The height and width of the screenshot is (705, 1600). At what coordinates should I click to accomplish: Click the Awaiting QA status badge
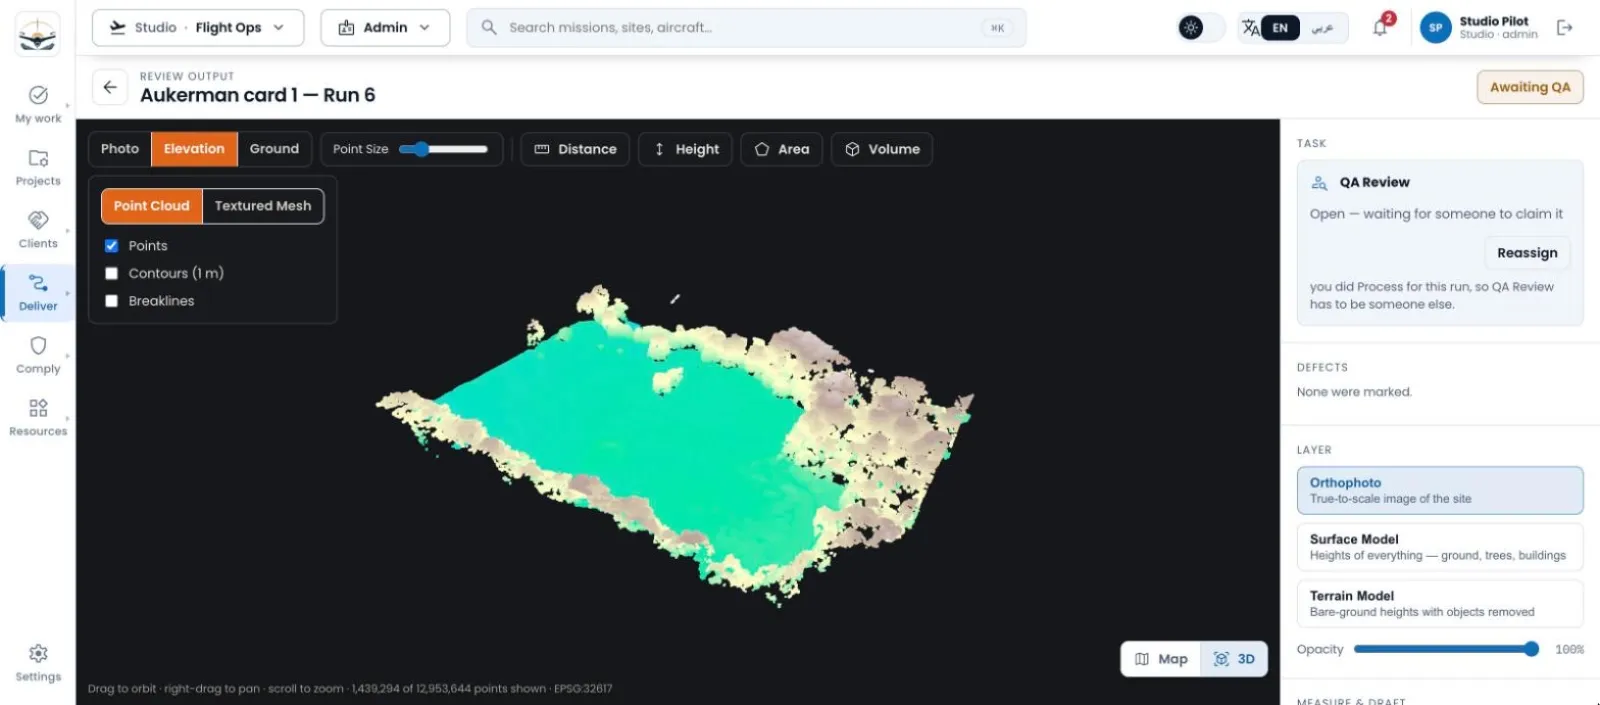[x=1530, y=87]
